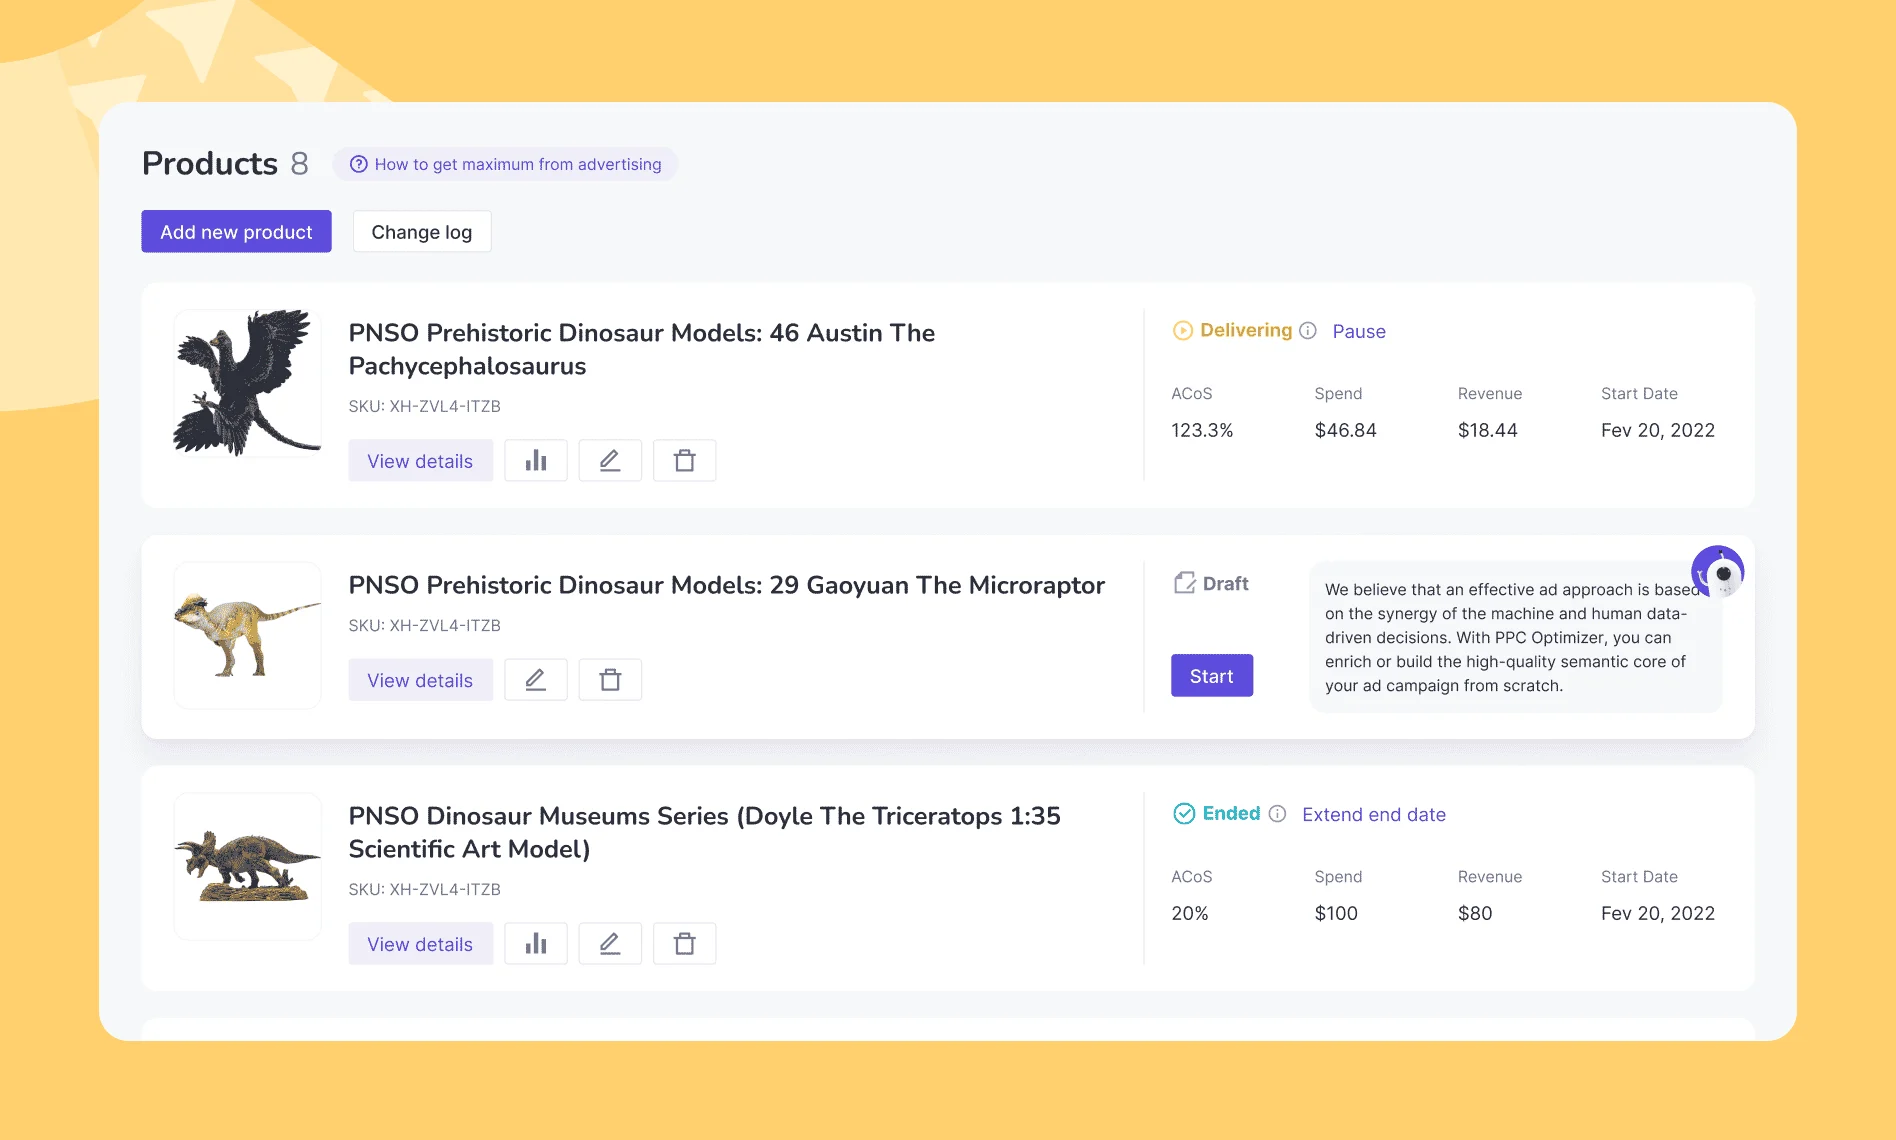The width and height of the screenshot is (1896, 1140).
Task: Click the Draft status icon
Action: tap(1185, 583)
